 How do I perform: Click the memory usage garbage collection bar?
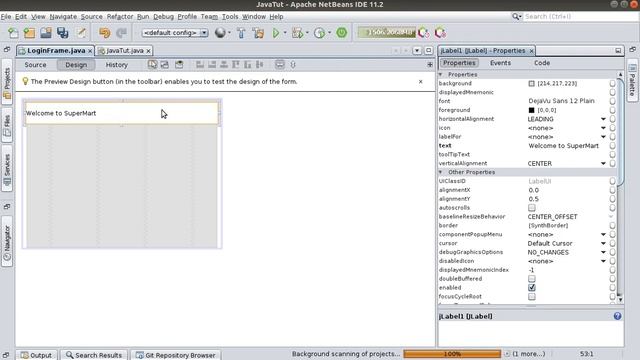tap(387, 33)
